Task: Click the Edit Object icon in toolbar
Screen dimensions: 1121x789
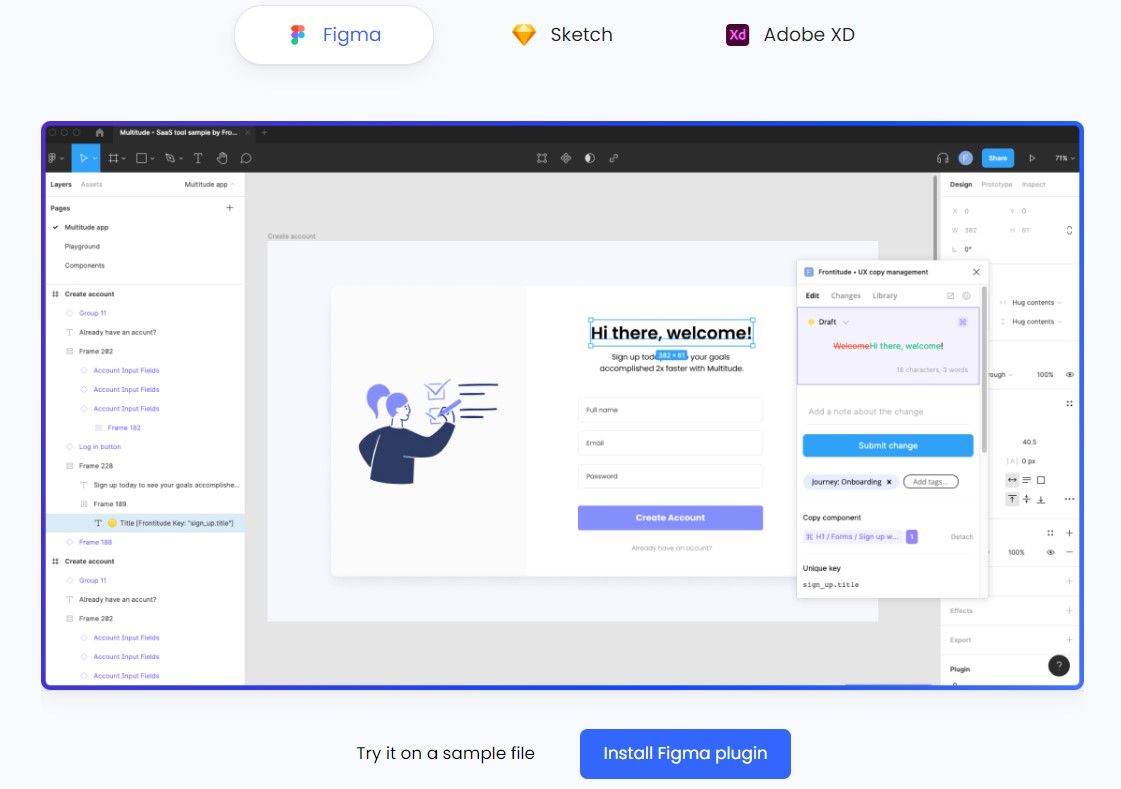Action: pyautogui.click(x=542, y=158)
